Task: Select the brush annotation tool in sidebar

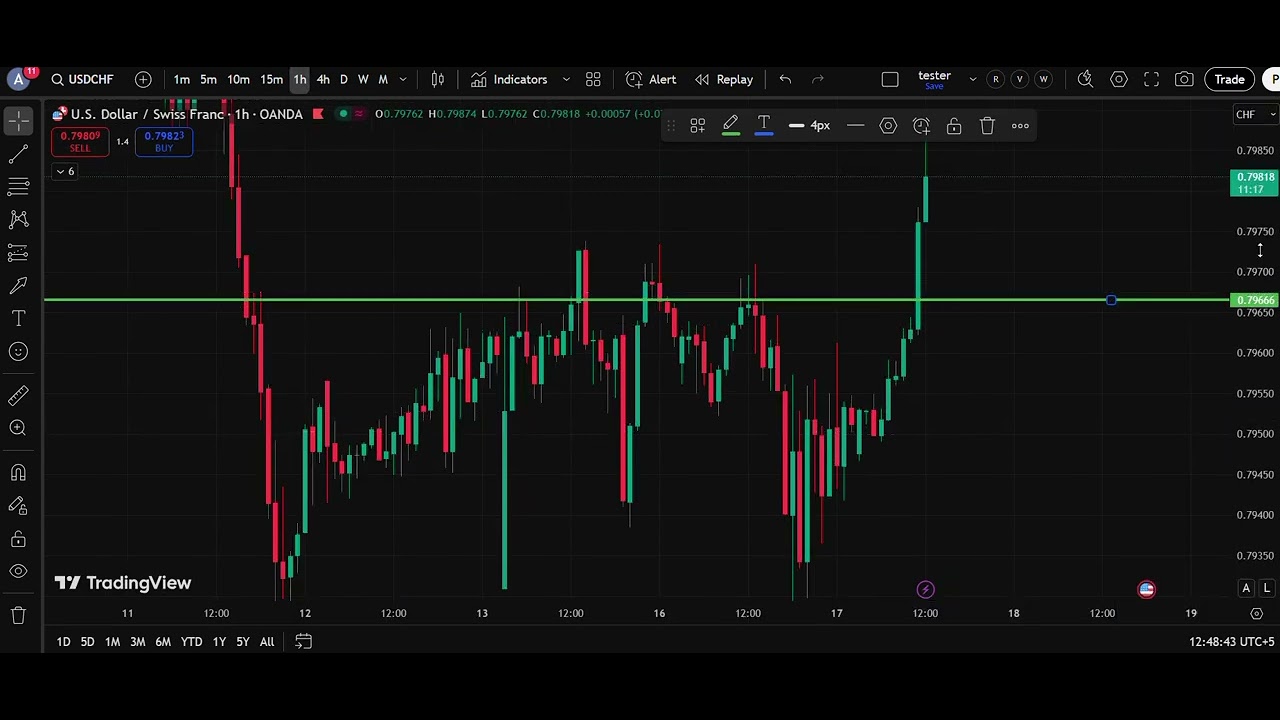Action: click(18, 286)
